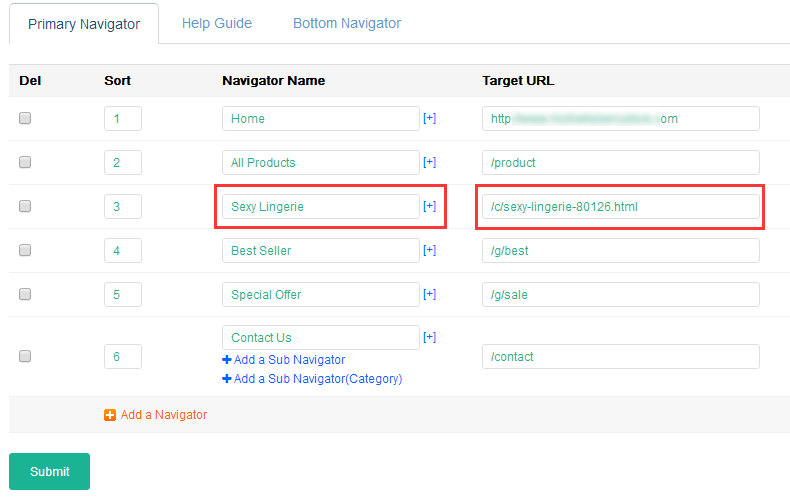Select delete checkbox for Contact Us row
Screen dimensions: 790x499
pyautogui.click(x=25, y=356)
